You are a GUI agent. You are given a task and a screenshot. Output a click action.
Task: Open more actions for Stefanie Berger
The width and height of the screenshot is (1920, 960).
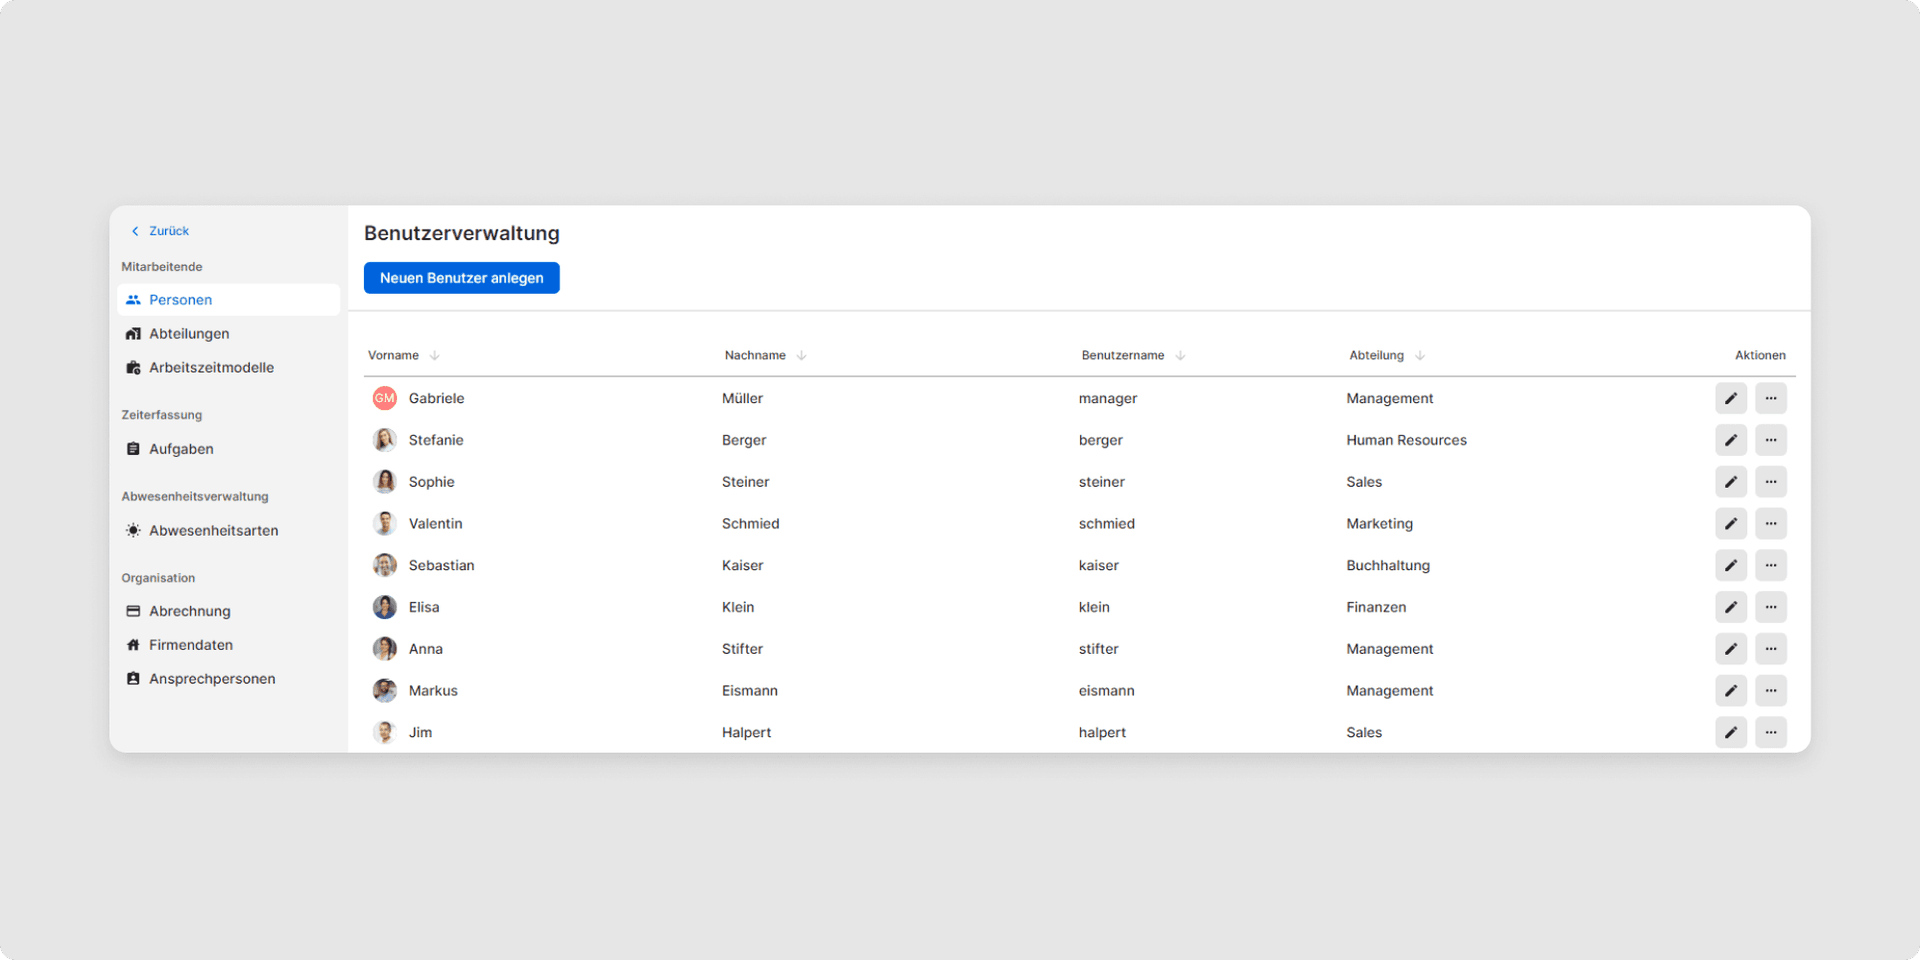[1771, 440]
